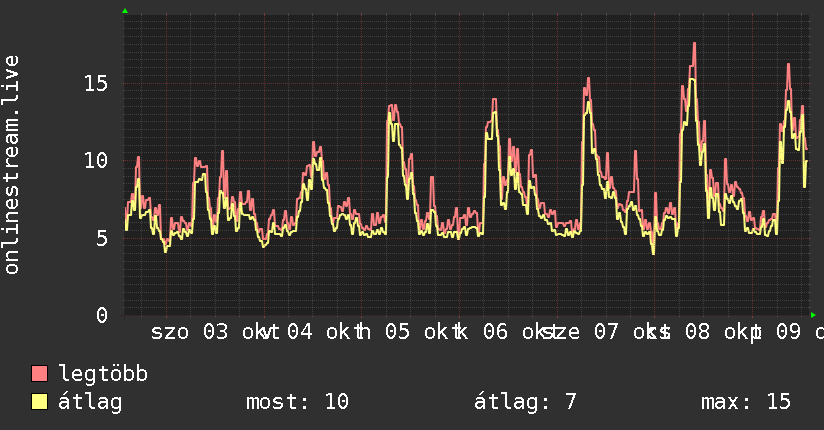This screenshot has height=430, width=824.
Task: Click the átlag: 7 statistic
Action: click(525, 402)
